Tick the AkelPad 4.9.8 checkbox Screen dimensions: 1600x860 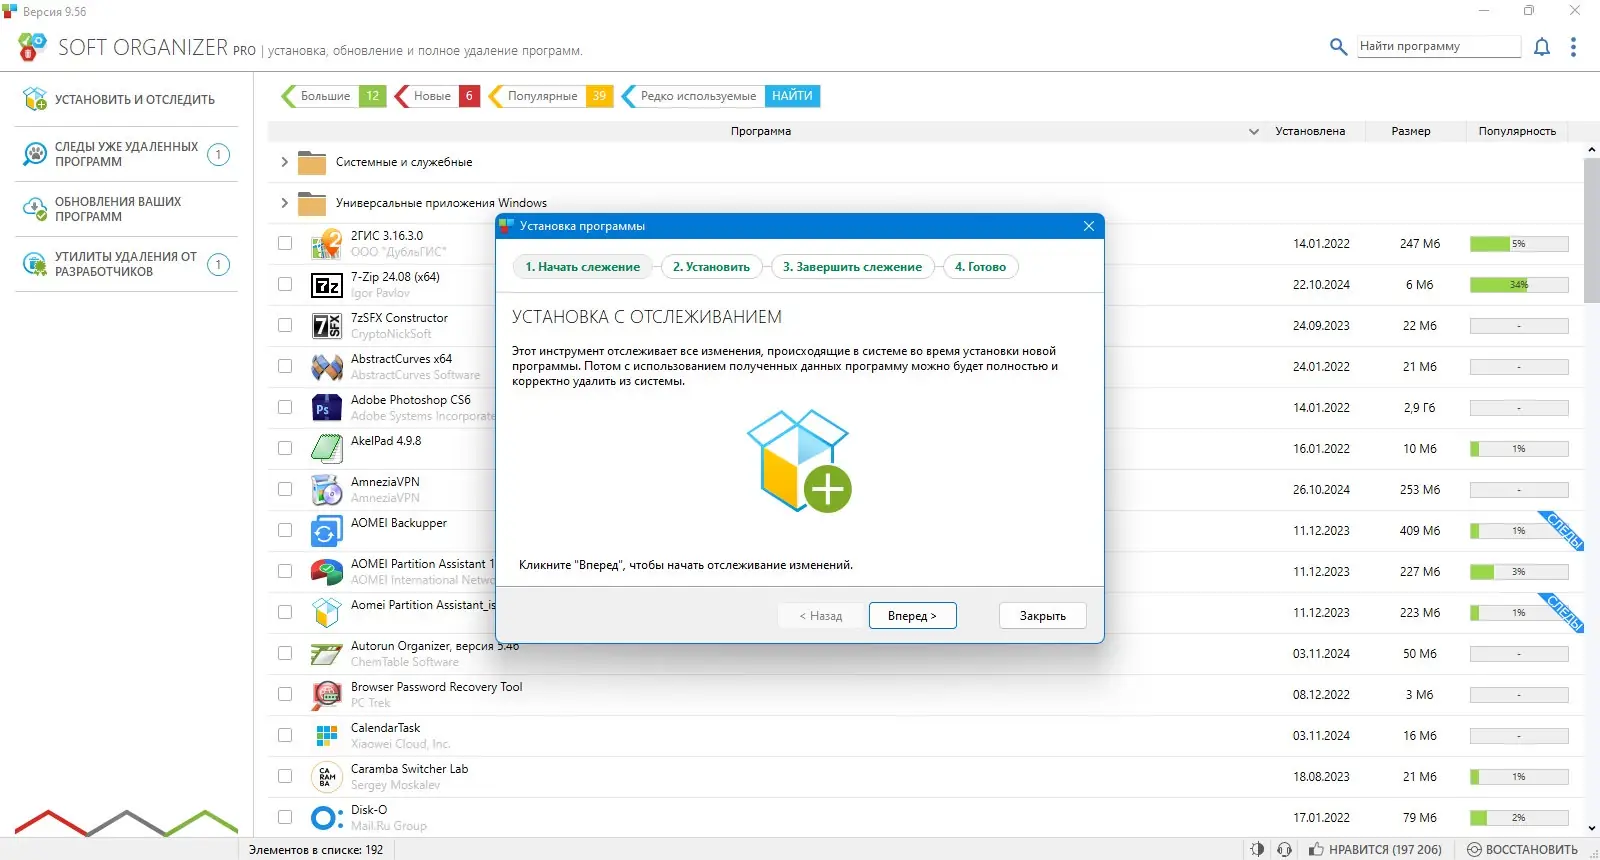(x=285, y=448)
